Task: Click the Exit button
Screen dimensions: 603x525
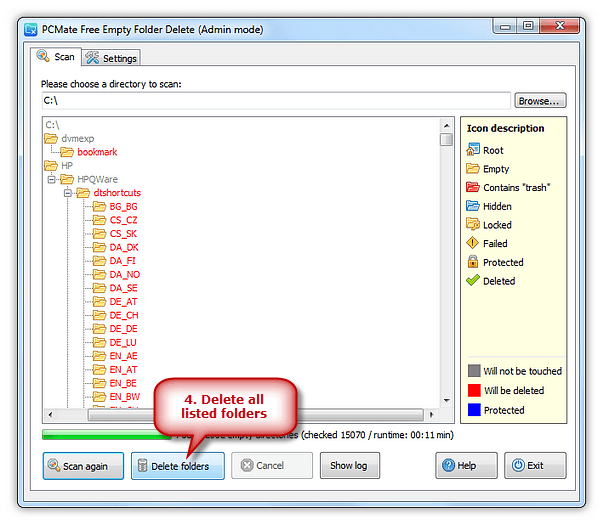Action: (535, 465)
